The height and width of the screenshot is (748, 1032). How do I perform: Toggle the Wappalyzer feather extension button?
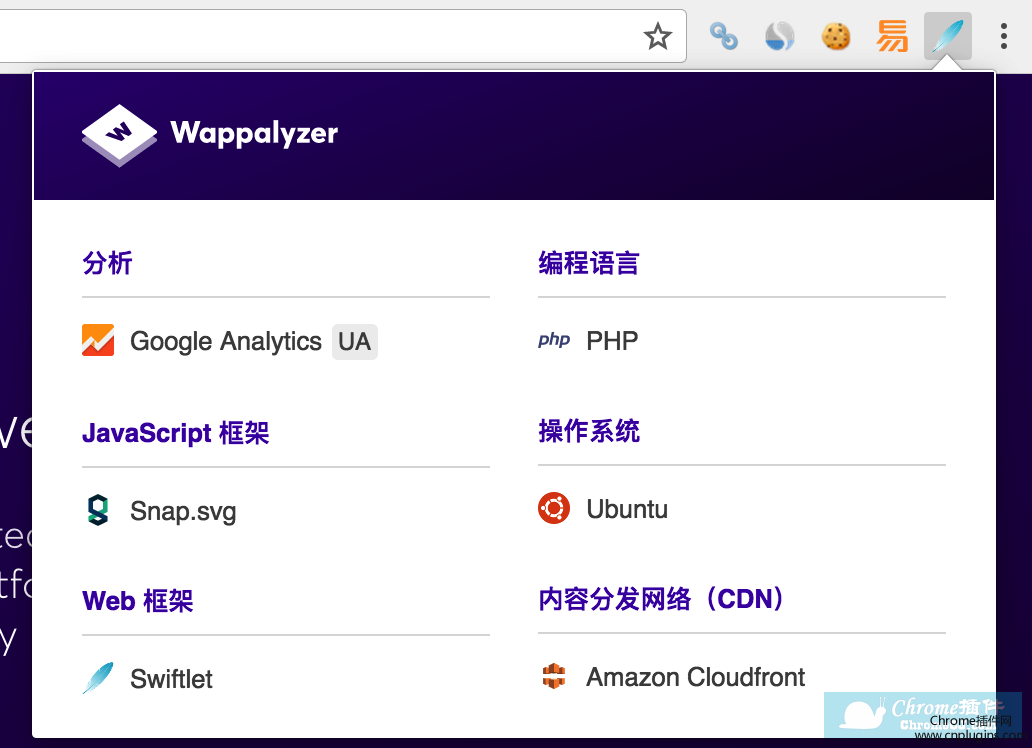tap(948, 36)
